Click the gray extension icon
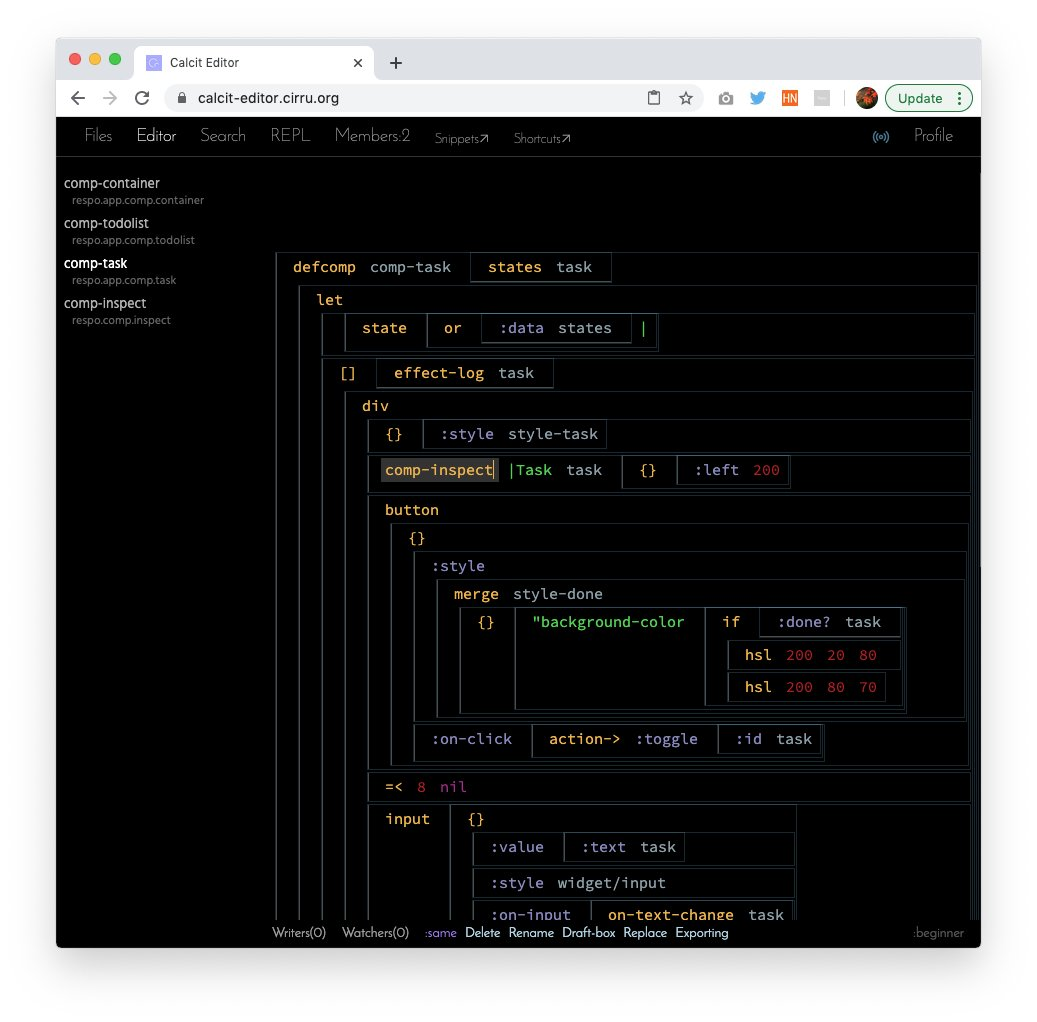The image size is (1037, 1022). coord(821,98)
